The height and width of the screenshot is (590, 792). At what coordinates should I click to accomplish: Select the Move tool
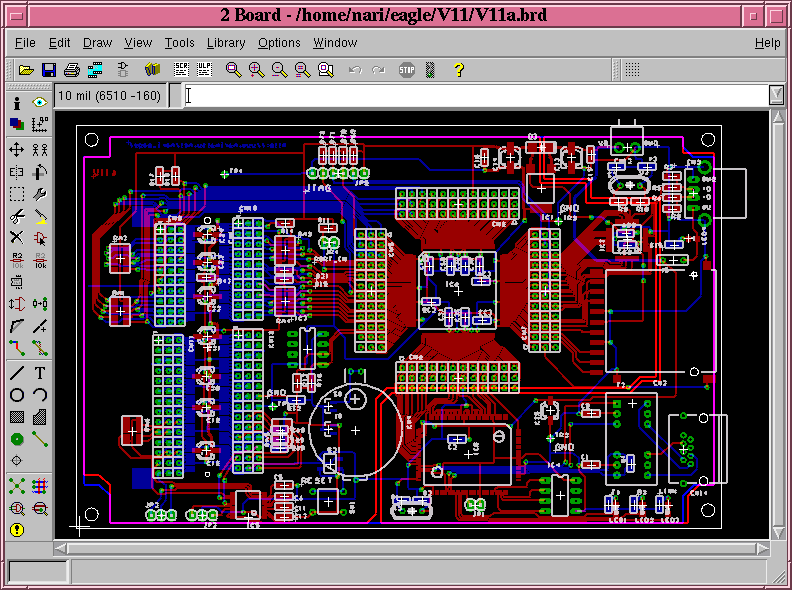[x=17, y=150]
